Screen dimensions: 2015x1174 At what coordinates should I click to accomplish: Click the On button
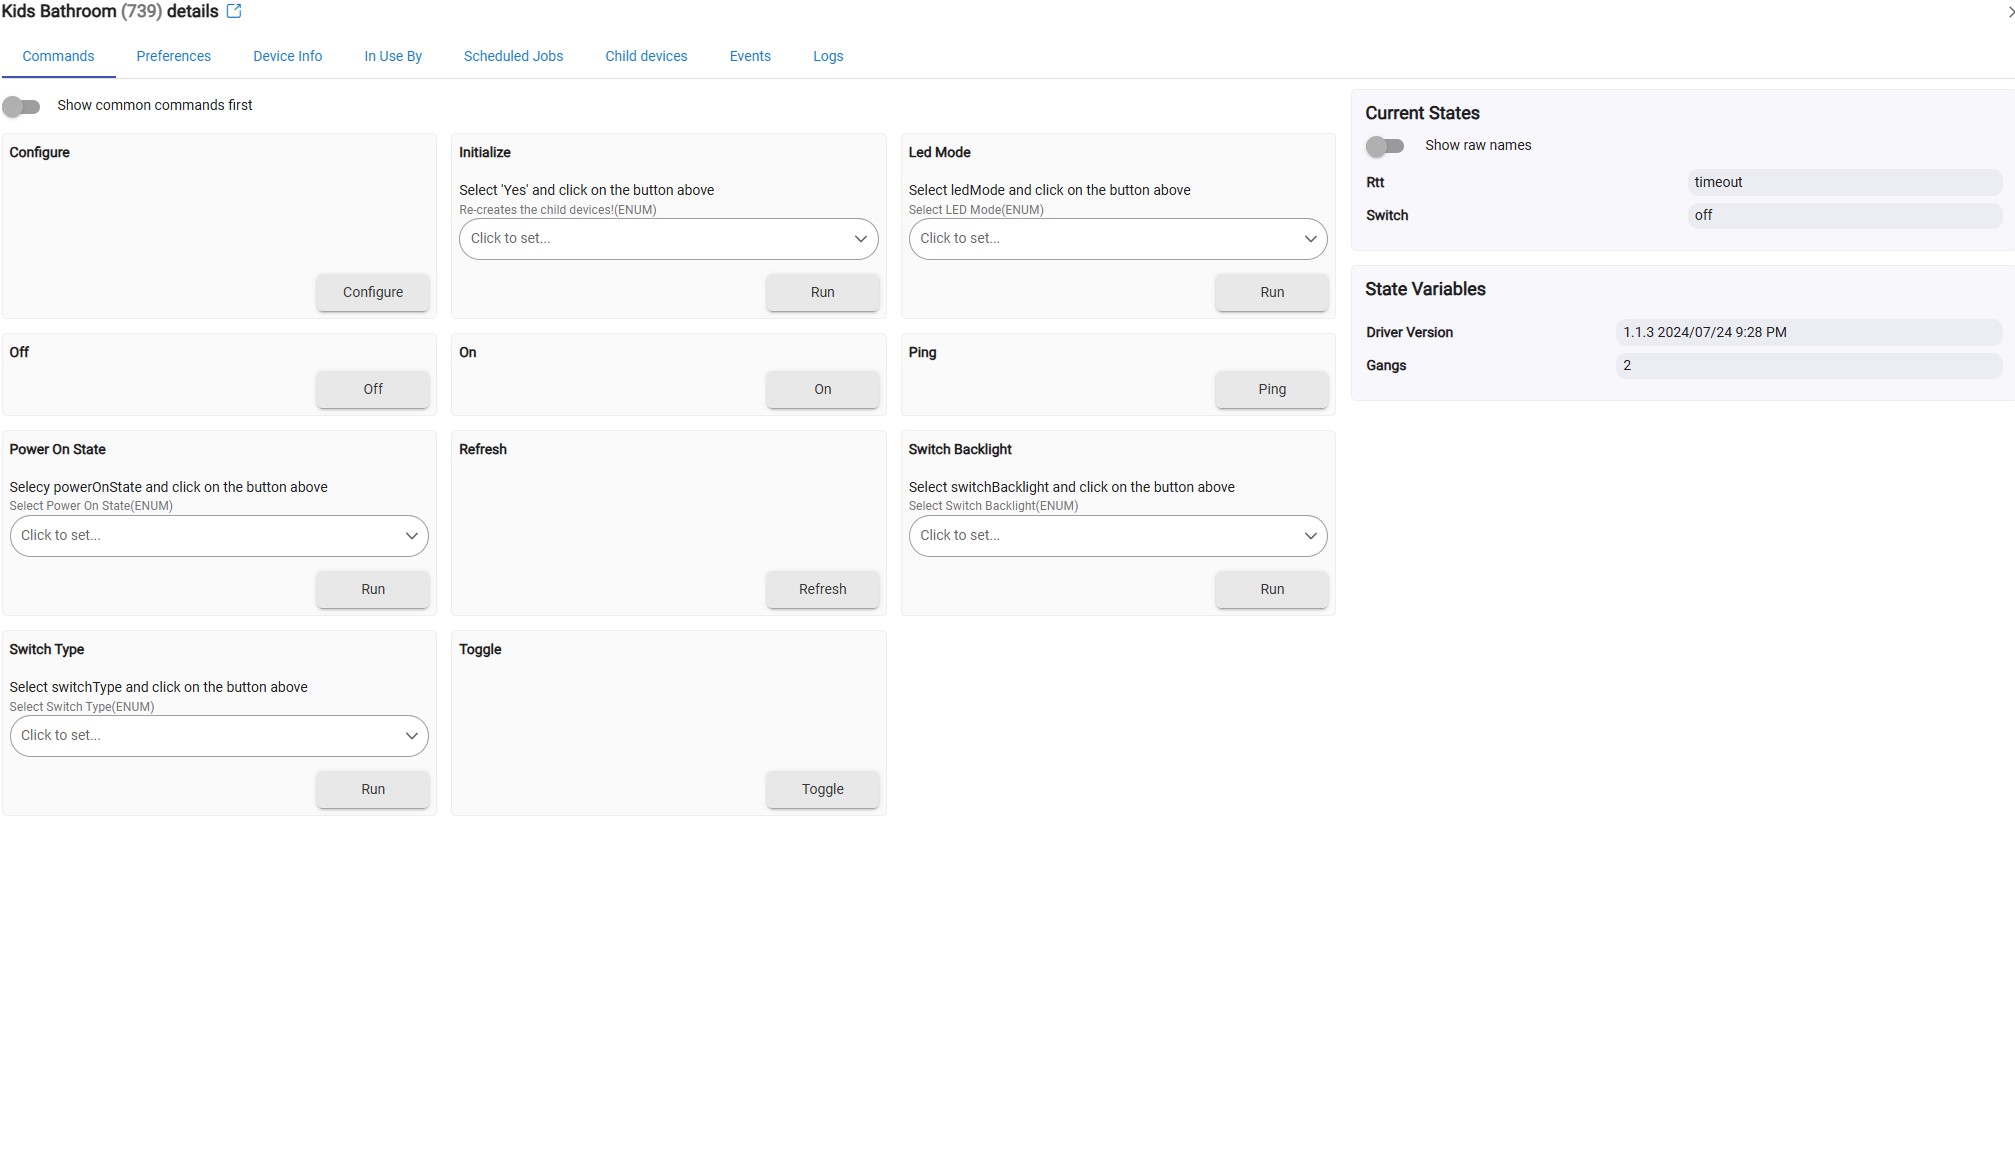pos(822,389)
